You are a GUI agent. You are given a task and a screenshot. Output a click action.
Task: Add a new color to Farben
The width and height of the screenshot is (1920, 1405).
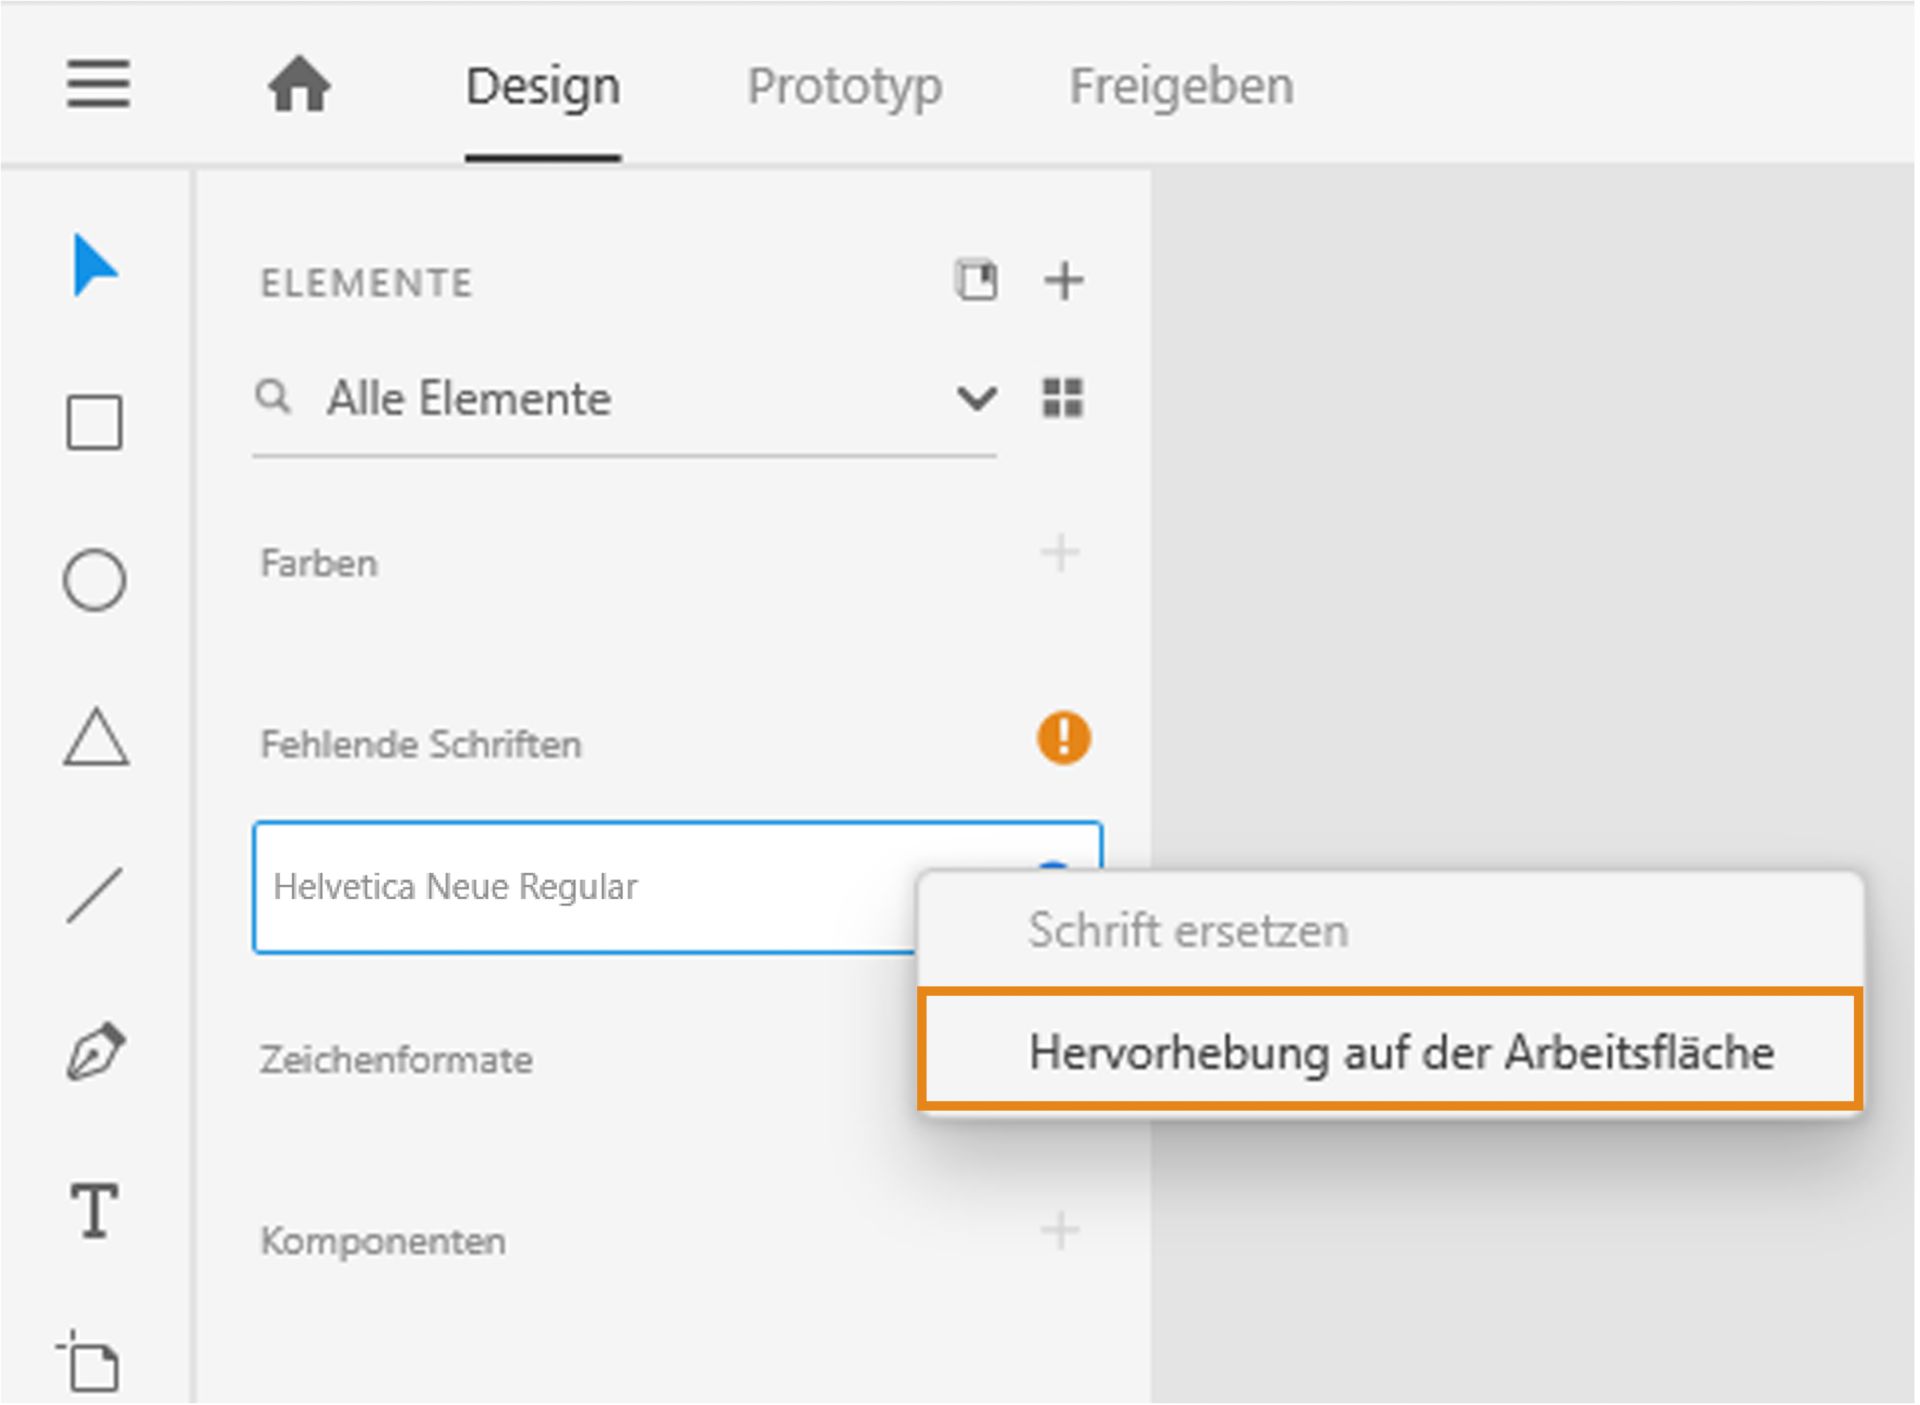1063,551
